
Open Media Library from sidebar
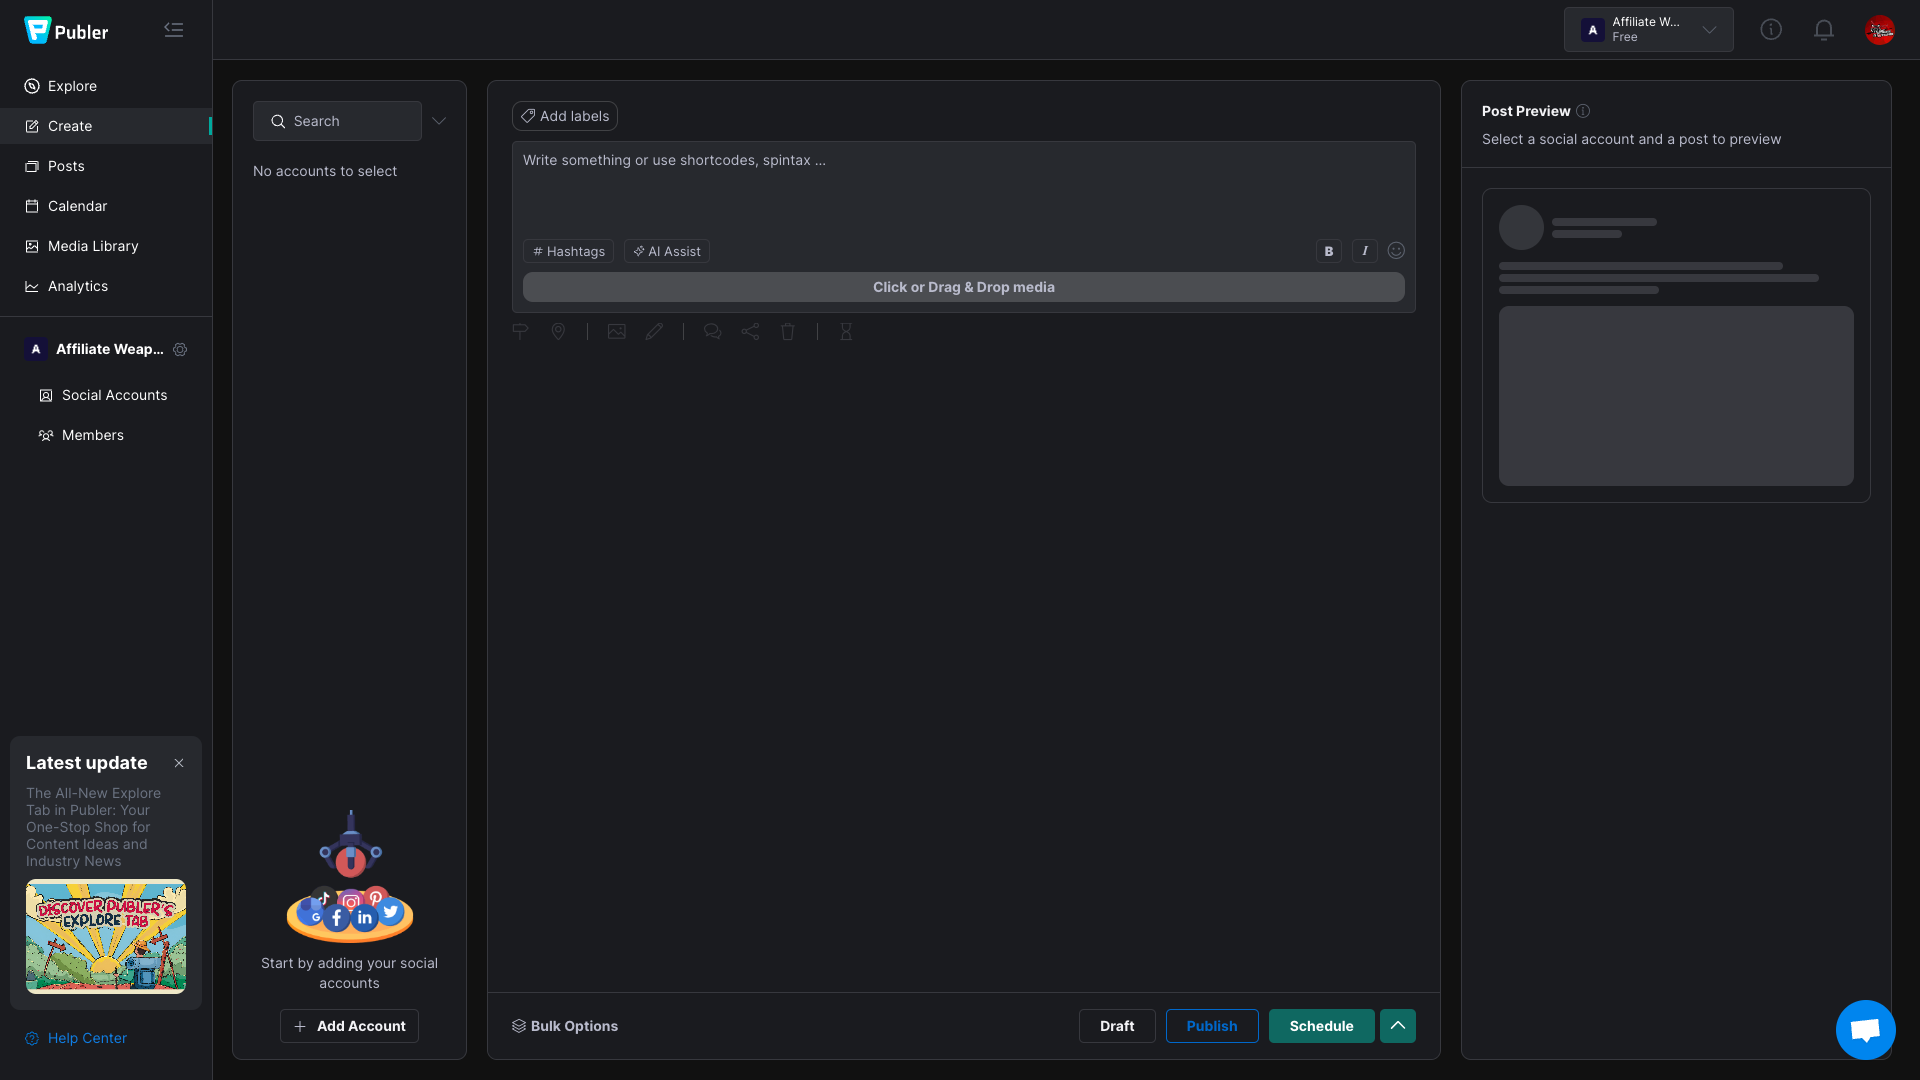tap(93, 246)
